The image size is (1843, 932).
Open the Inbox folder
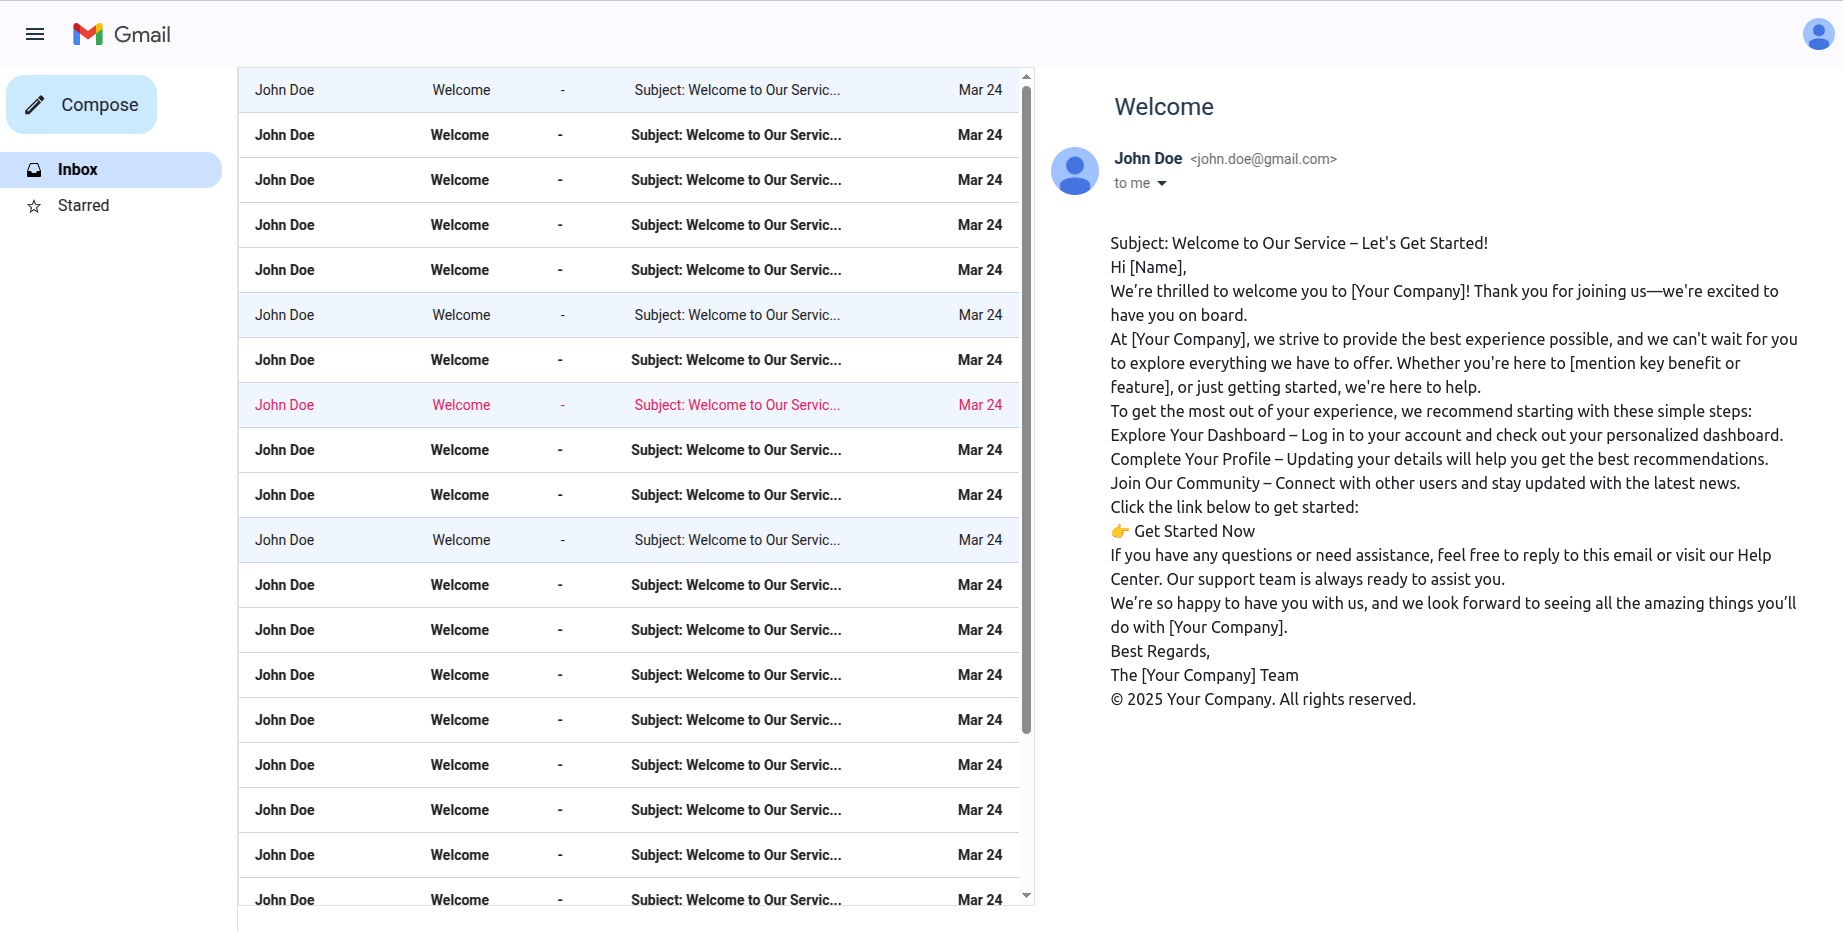click(x=111, y=170)
